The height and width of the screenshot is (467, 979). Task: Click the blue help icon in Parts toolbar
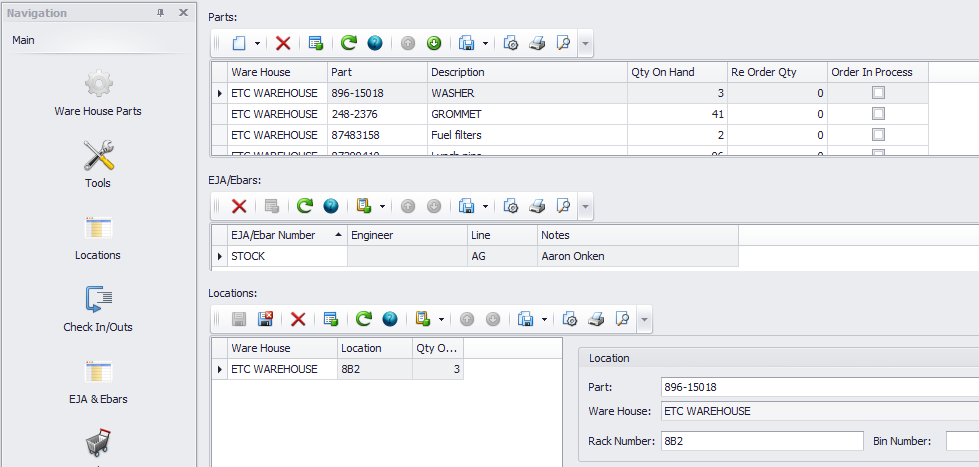tap(375, 43)
